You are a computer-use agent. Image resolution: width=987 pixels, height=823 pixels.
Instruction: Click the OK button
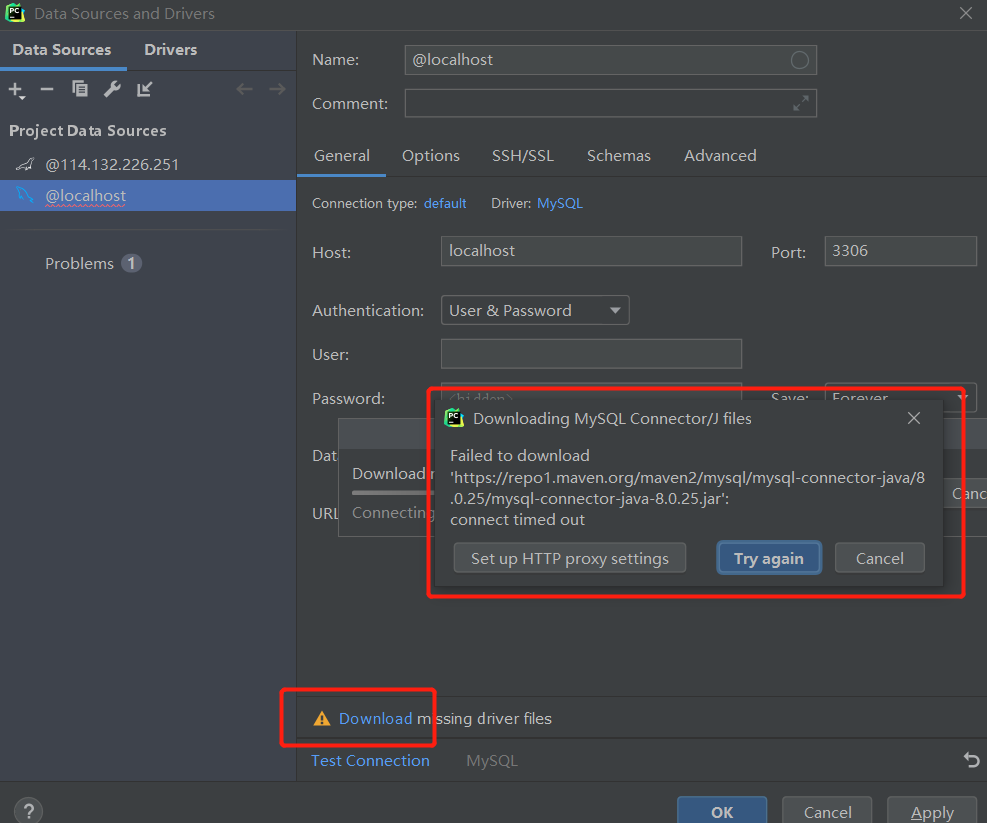[722, 812]
